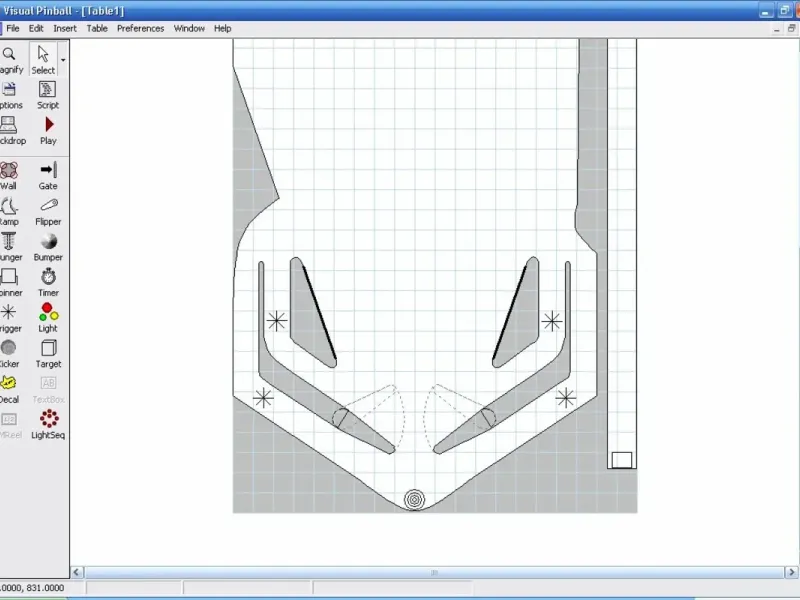Choose the Gate tool
This screenshot has height=600, width=800.
(48, 176)
